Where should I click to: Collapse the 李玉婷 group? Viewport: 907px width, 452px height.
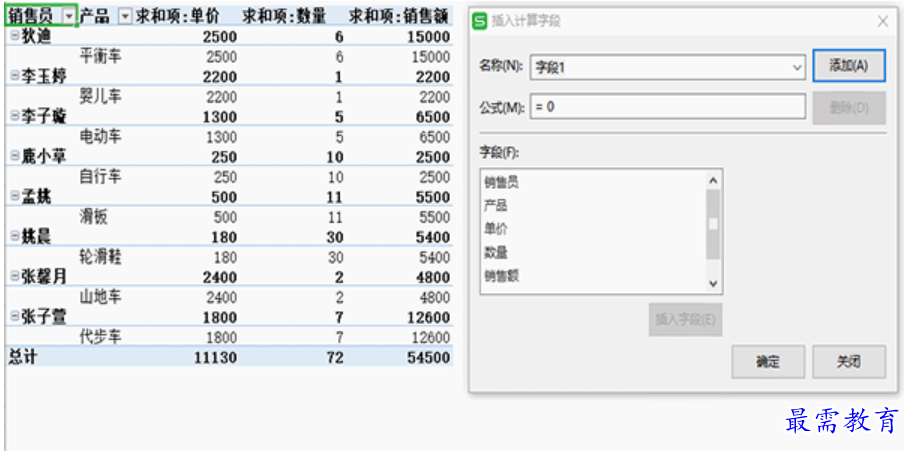[x=14, y=76]
